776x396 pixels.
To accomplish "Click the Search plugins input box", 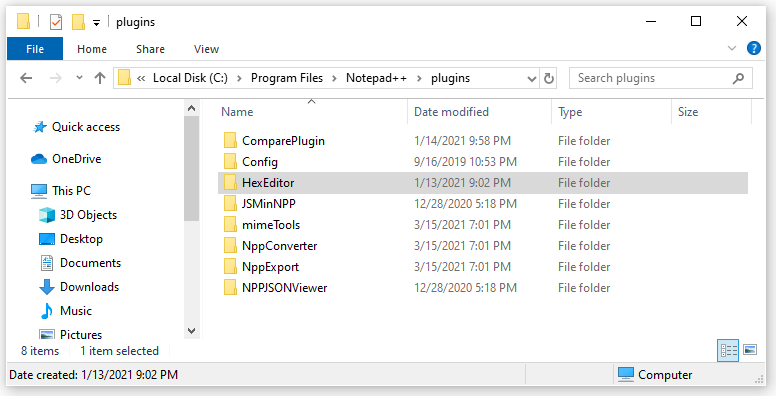I will click(x=653, y=78).
